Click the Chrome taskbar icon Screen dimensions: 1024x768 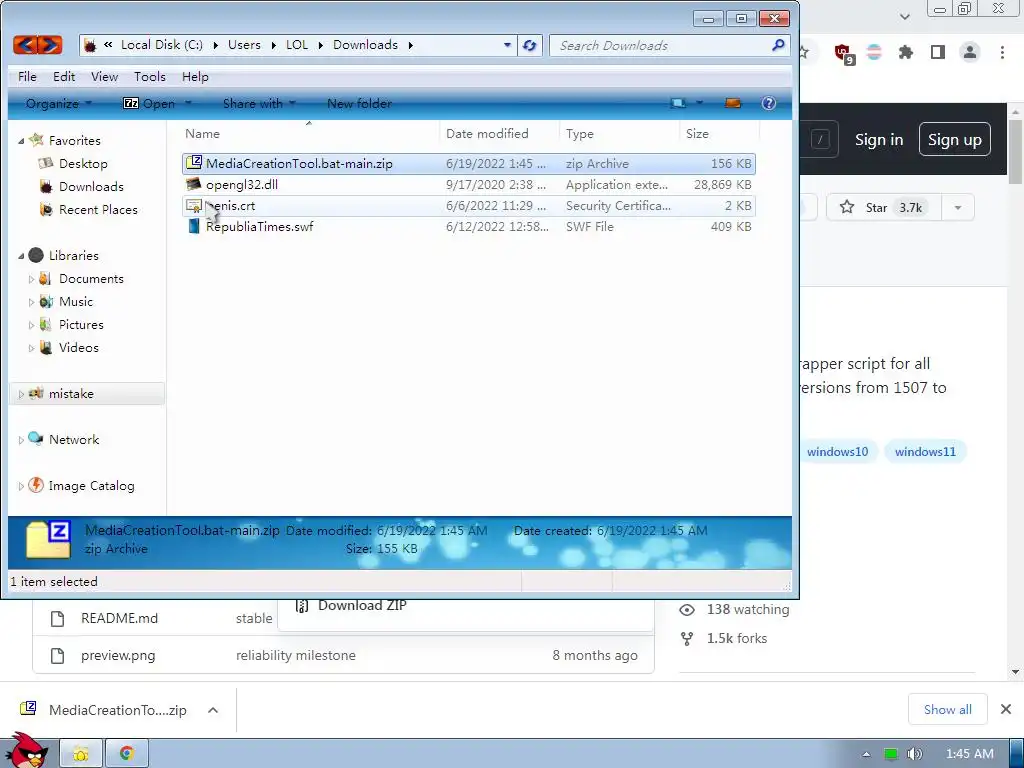click(x=127, y=754)
